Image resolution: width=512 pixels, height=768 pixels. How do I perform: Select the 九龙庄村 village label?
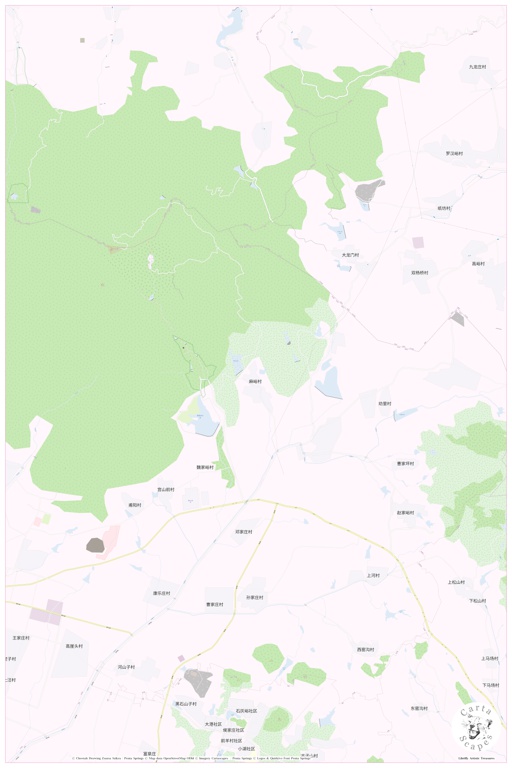477,67
